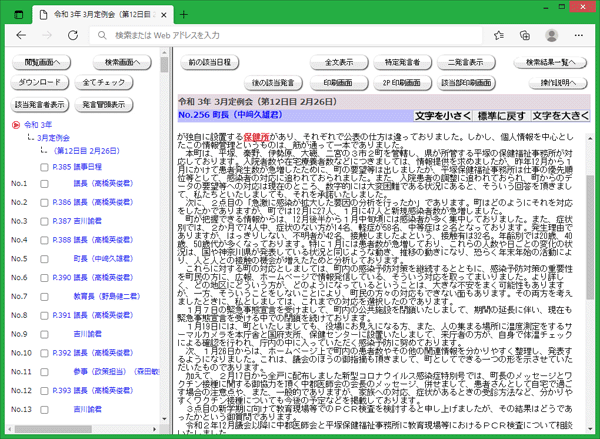Open the tab actions menu icon
Screen dimensions: 600x439
[18, 15]
